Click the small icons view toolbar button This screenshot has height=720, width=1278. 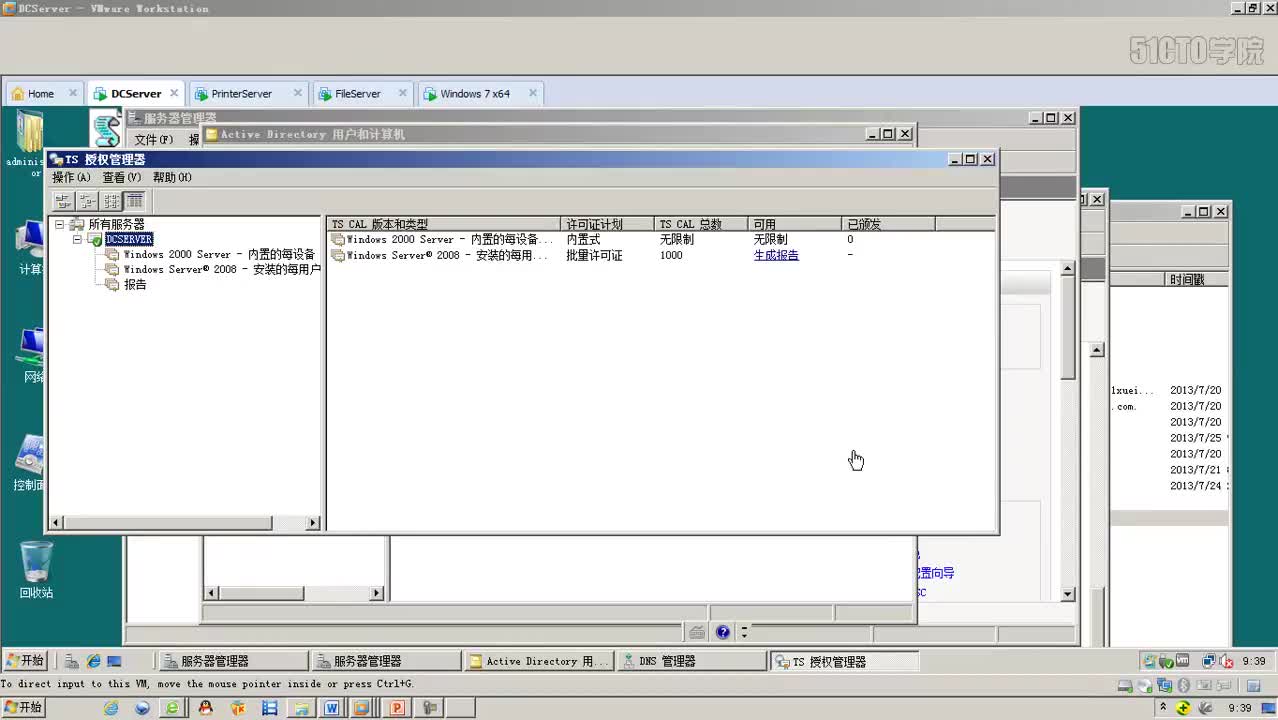(87, 201)
